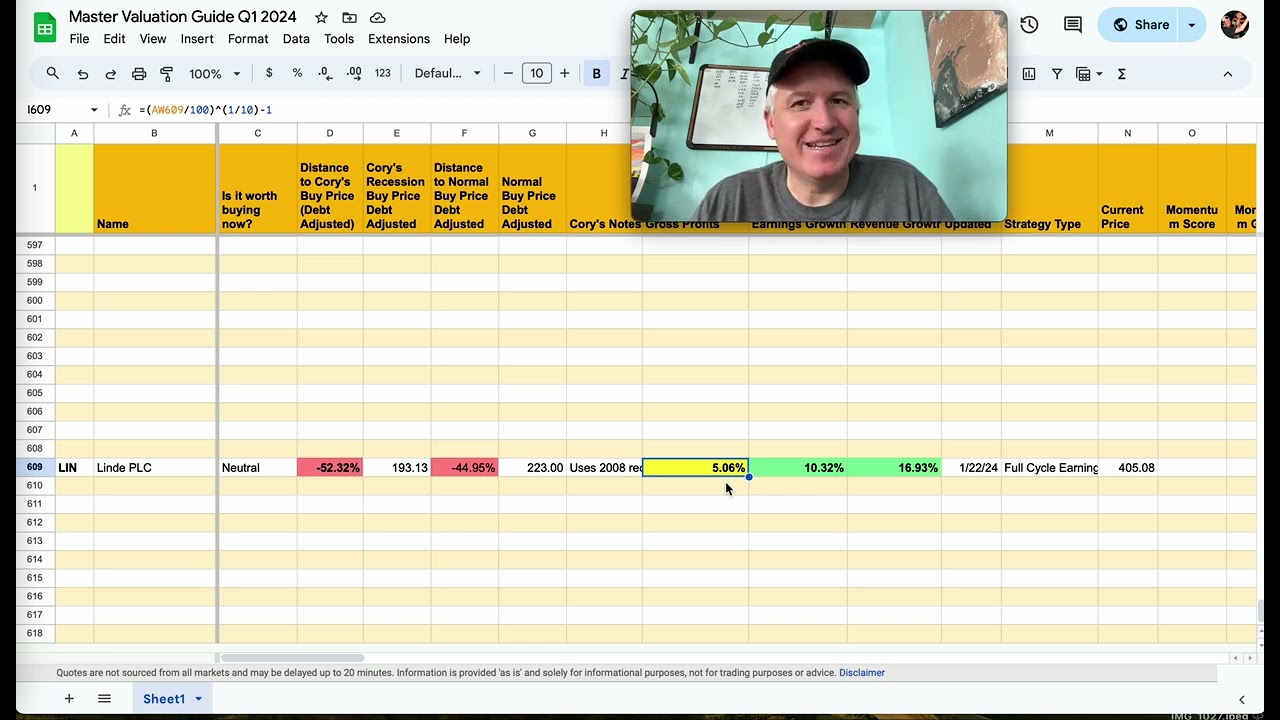Open version history clock icon
Screen dimensions: 1280x720
coord(1029,25)
